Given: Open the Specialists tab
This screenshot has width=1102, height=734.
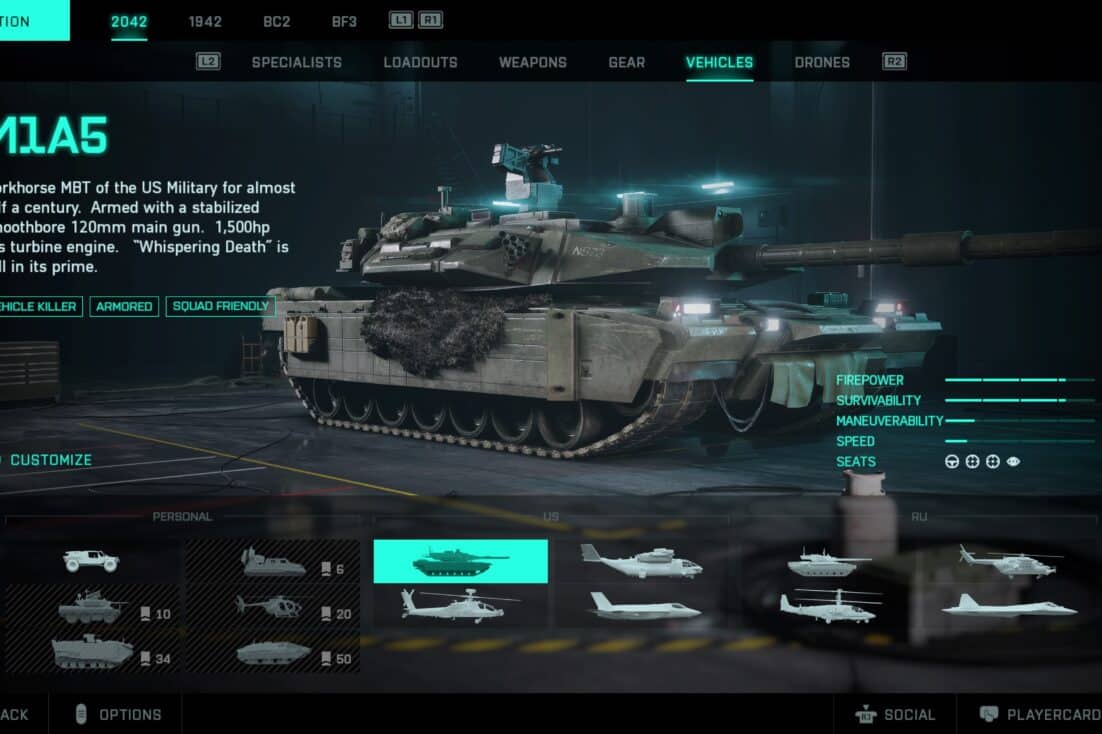Looking at the screenshot, I should [297, 62].
